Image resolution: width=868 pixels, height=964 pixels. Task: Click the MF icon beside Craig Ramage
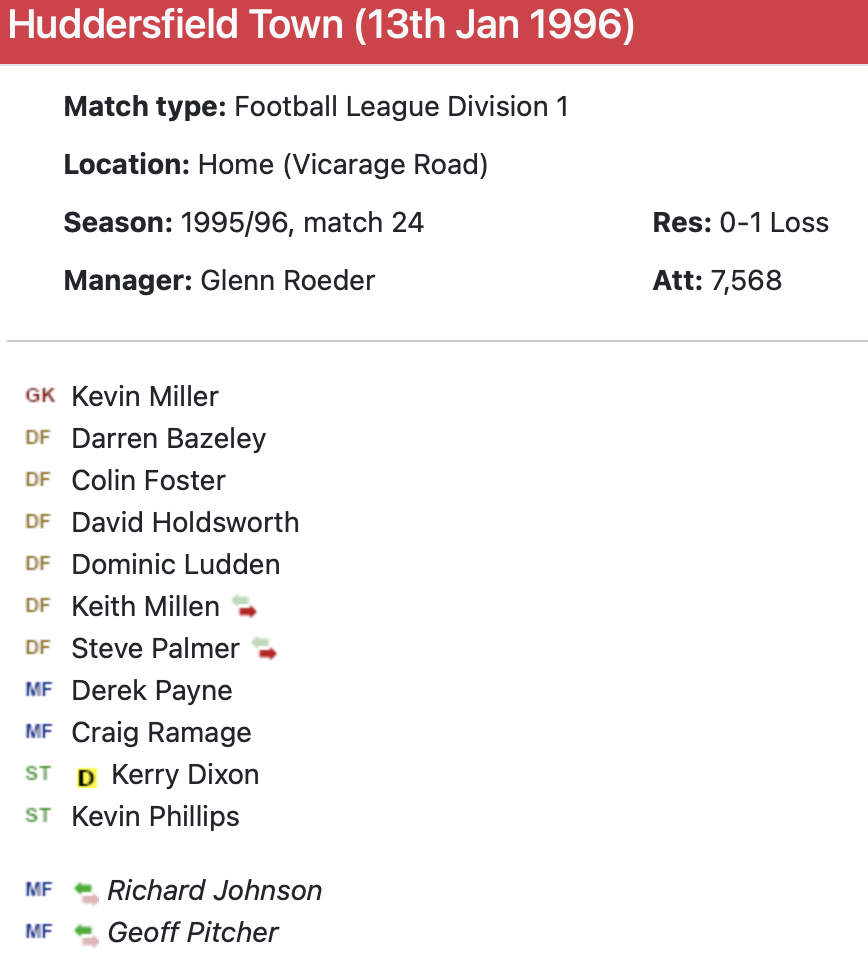coord(38,732)
